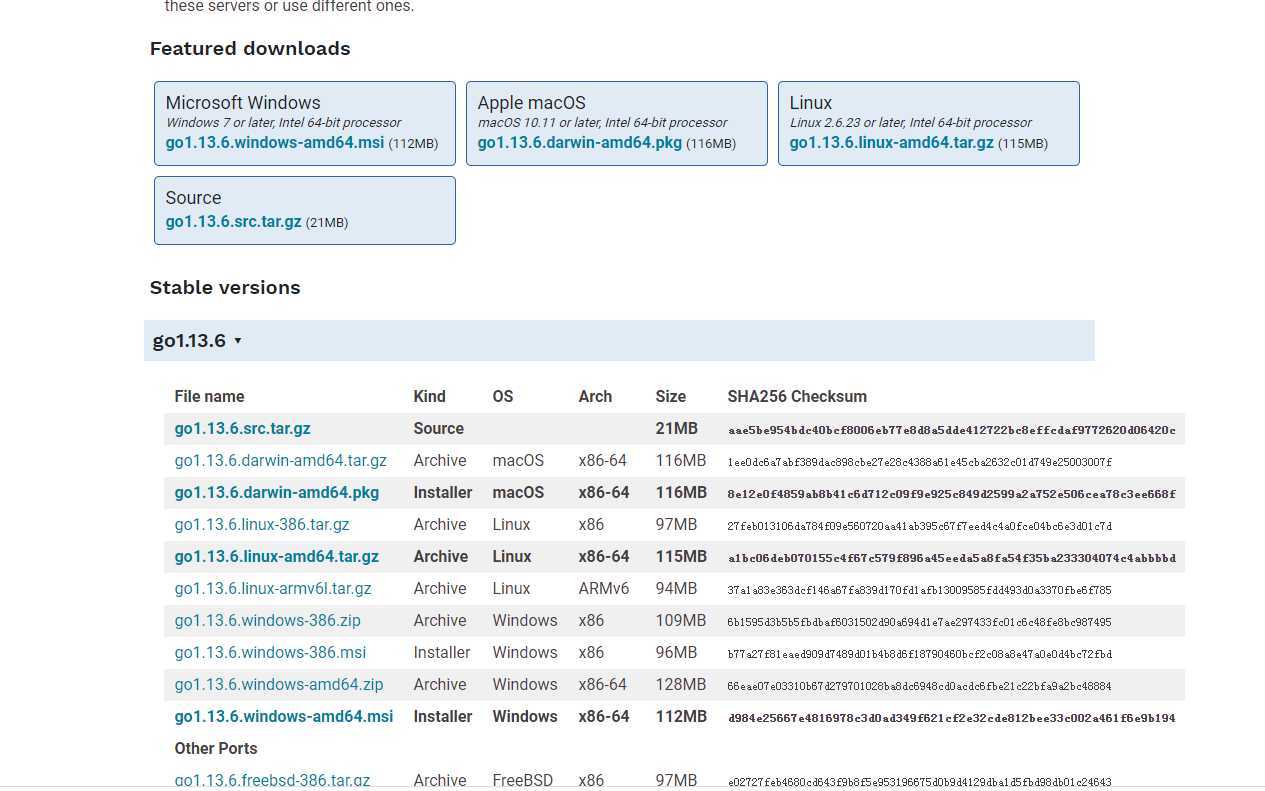This screenshot has width=1265, height=791.
Task: Download go1.13.6.src.tar.gz from the Source featured box
Action: click(234, 222)
